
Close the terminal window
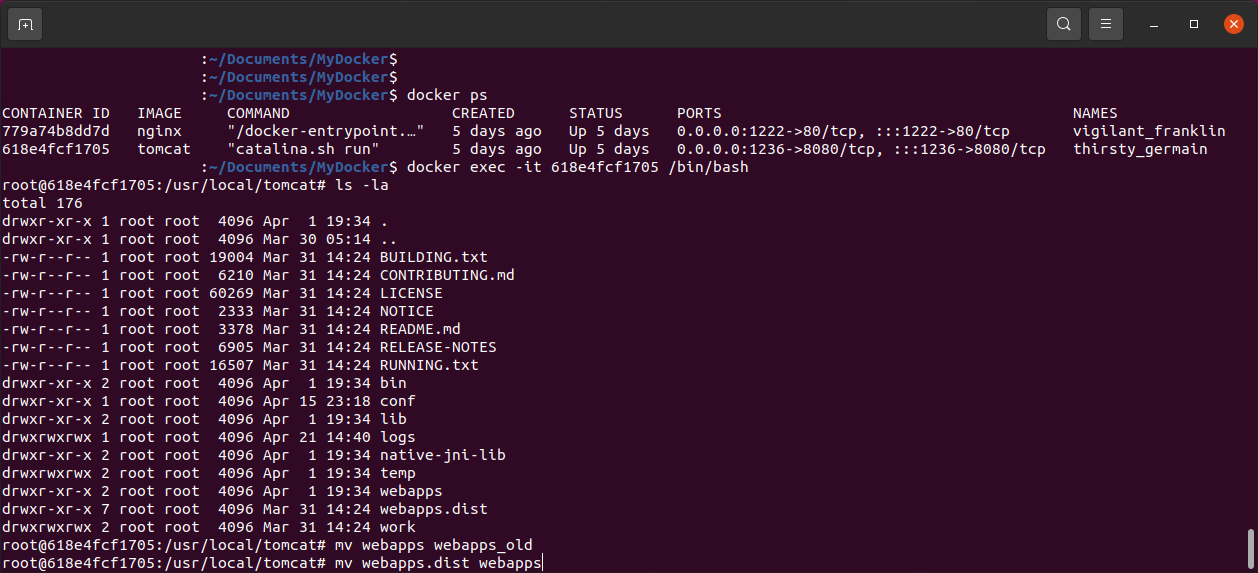click(1233, 23)
